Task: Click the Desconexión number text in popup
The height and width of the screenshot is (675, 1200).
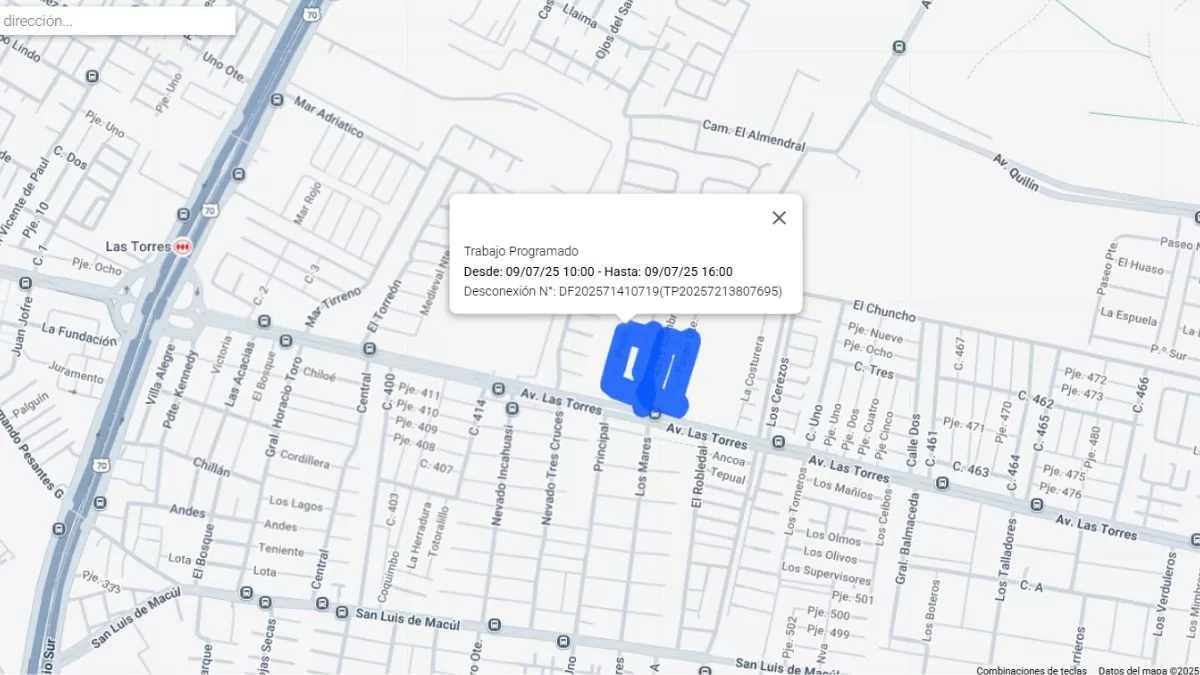Action: point(622,291)
